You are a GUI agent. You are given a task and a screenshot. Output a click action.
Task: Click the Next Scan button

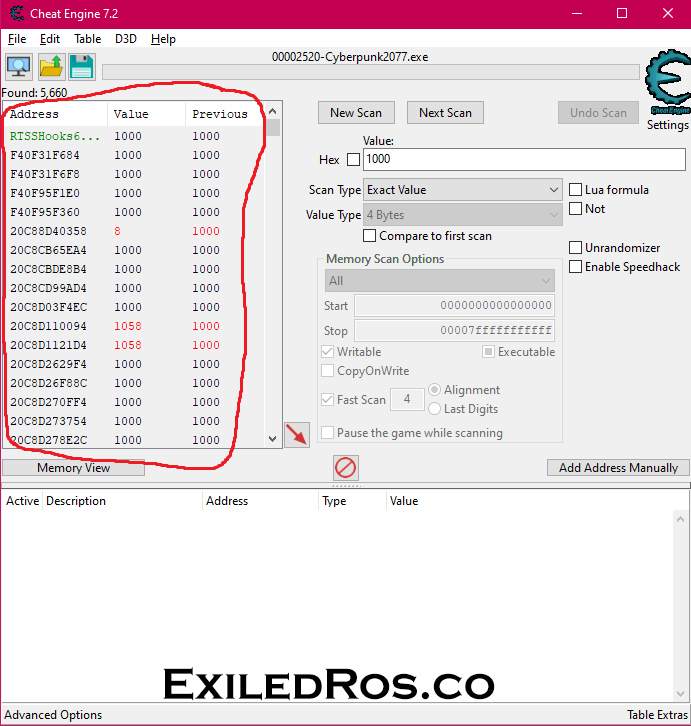pos(445,113)
